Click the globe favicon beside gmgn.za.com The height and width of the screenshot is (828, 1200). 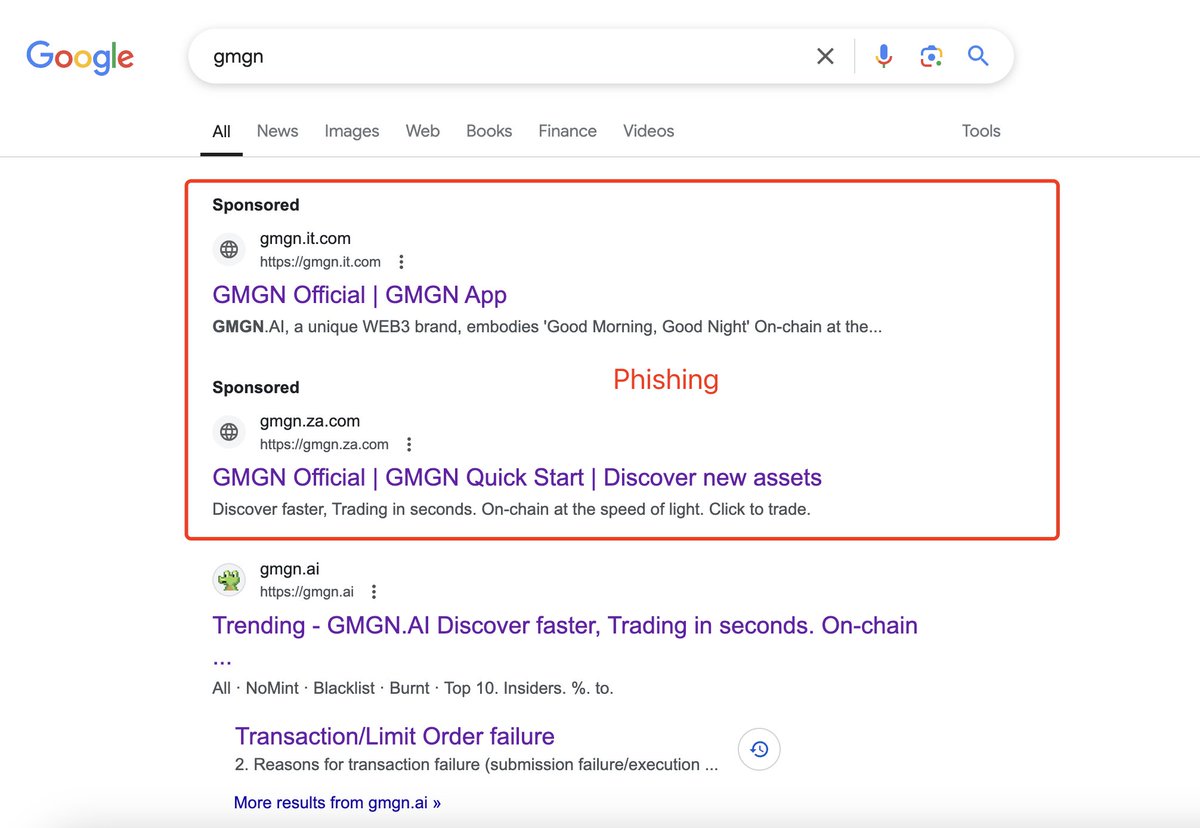pyautogui.click(x=229, y=432)
